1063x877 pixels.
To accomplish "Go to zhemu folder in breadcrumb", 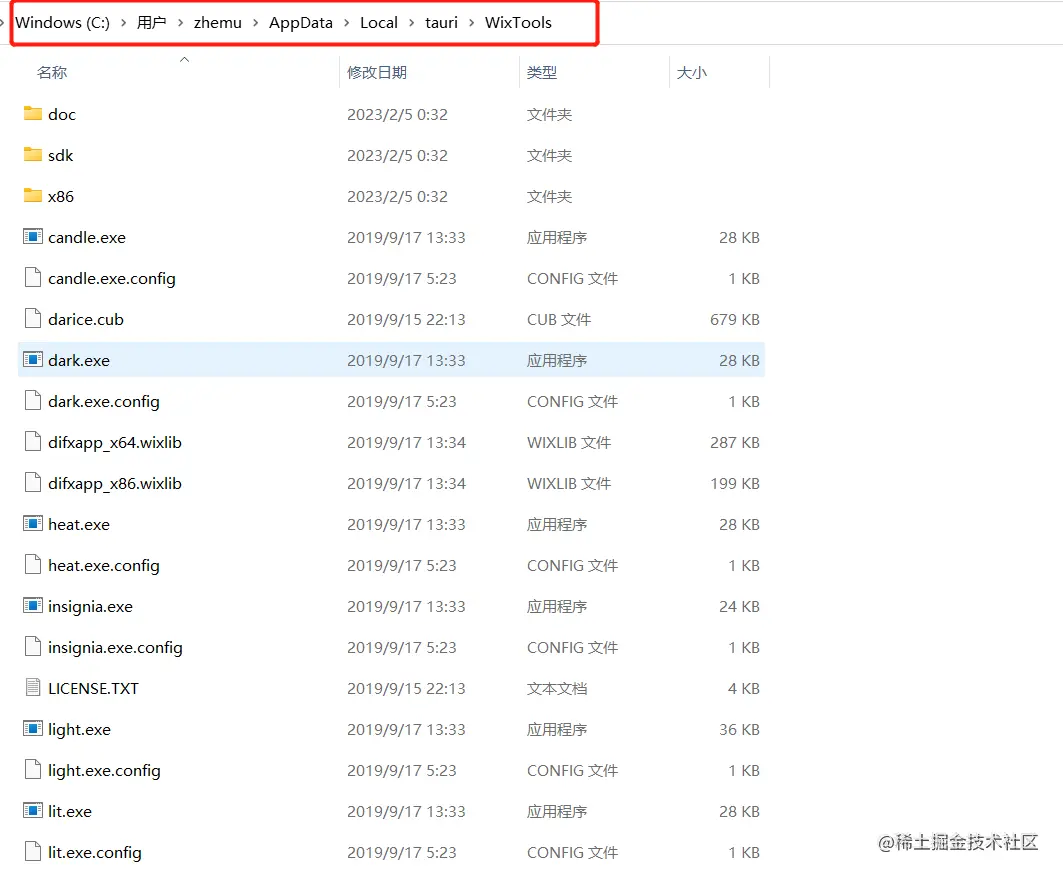I will tap(218, 22).
